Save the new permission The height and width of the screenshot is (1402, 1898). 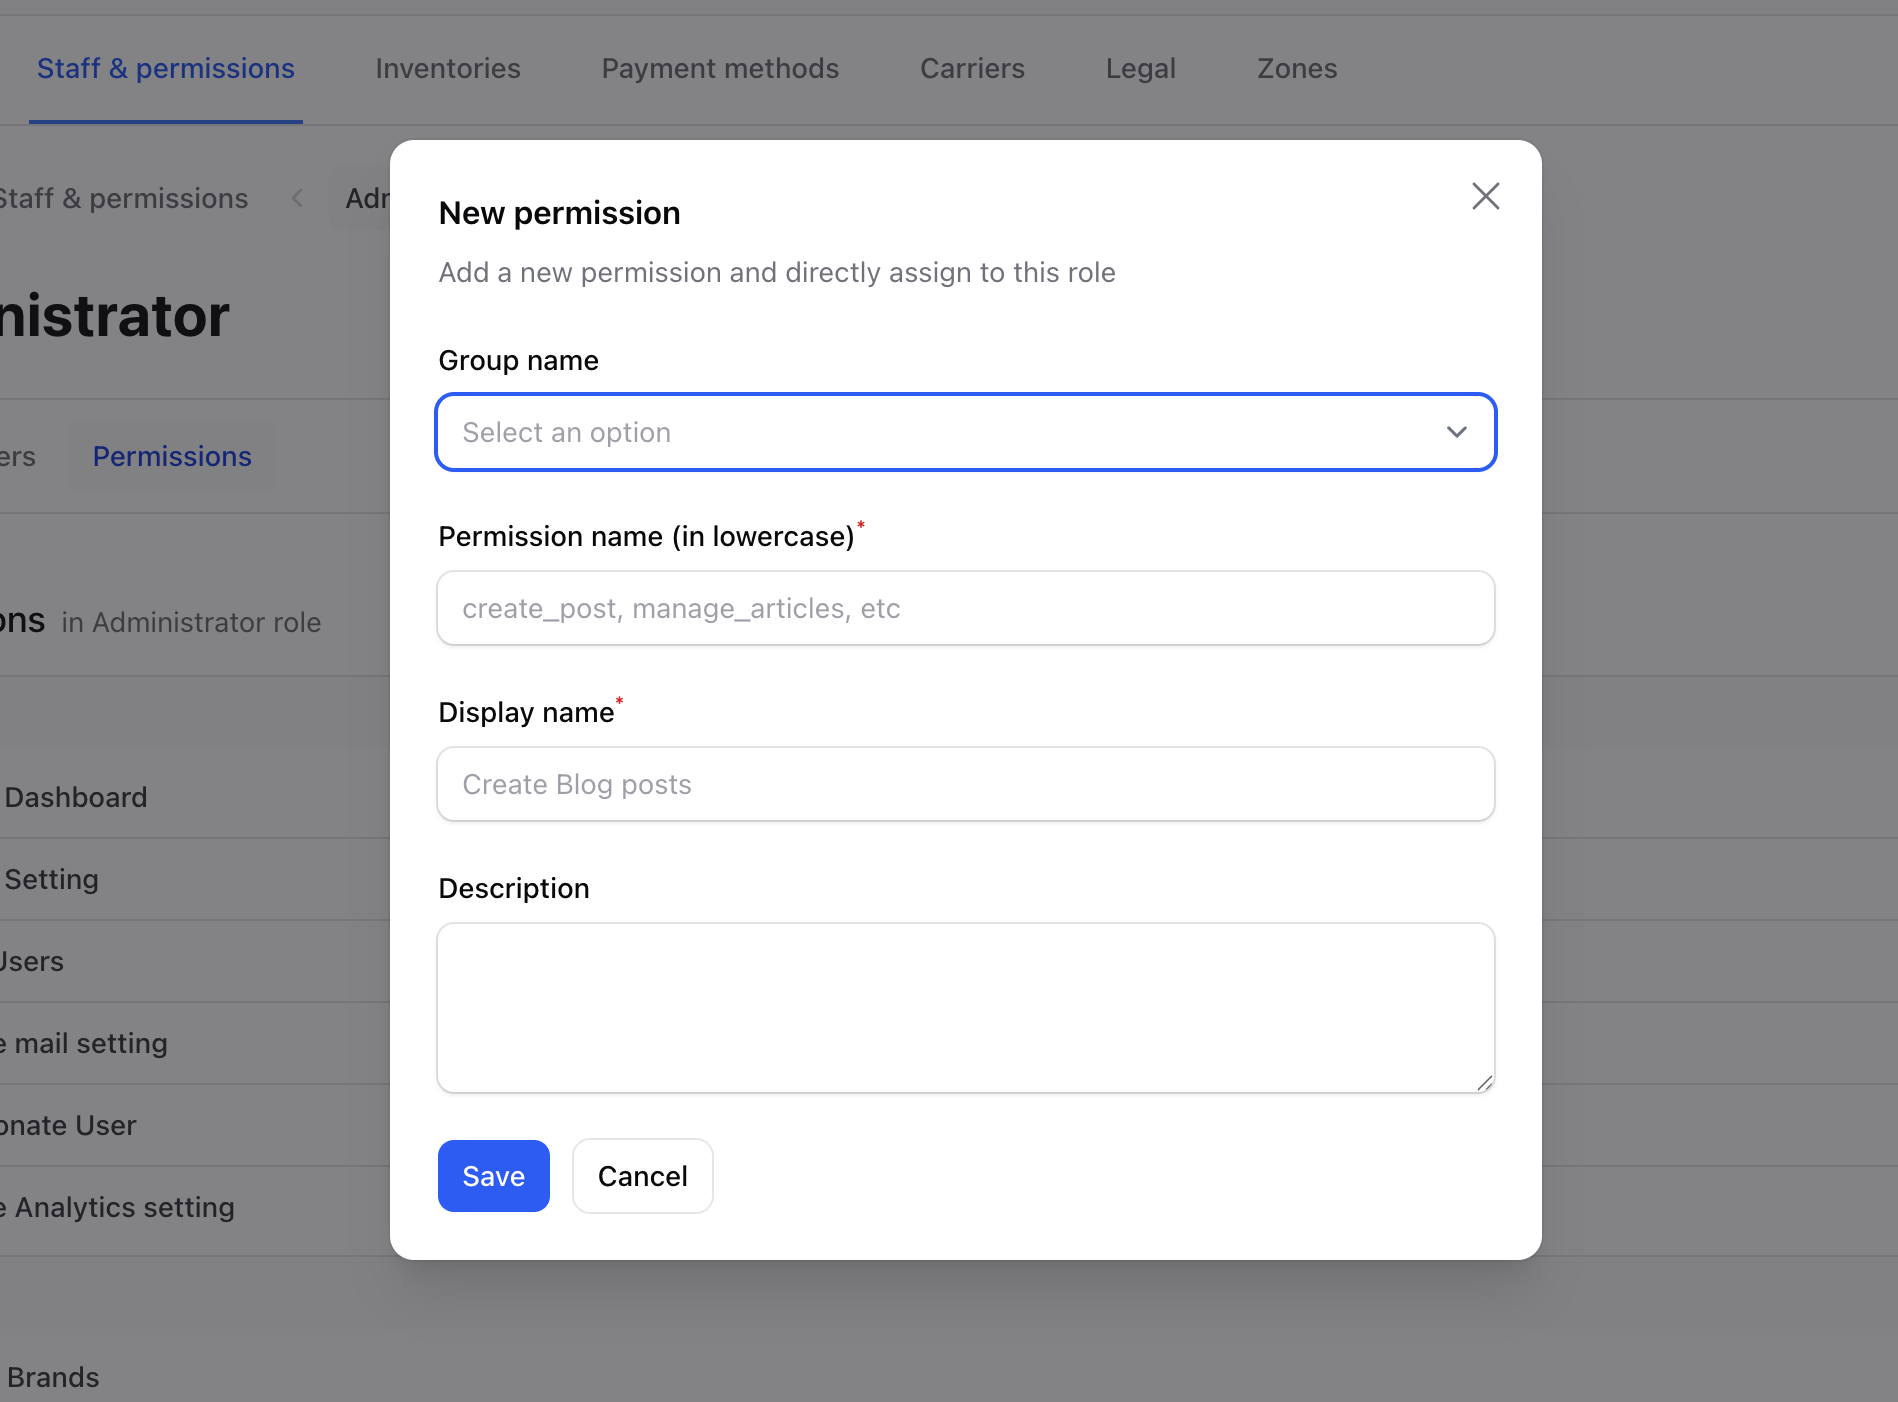point(493,1176)
